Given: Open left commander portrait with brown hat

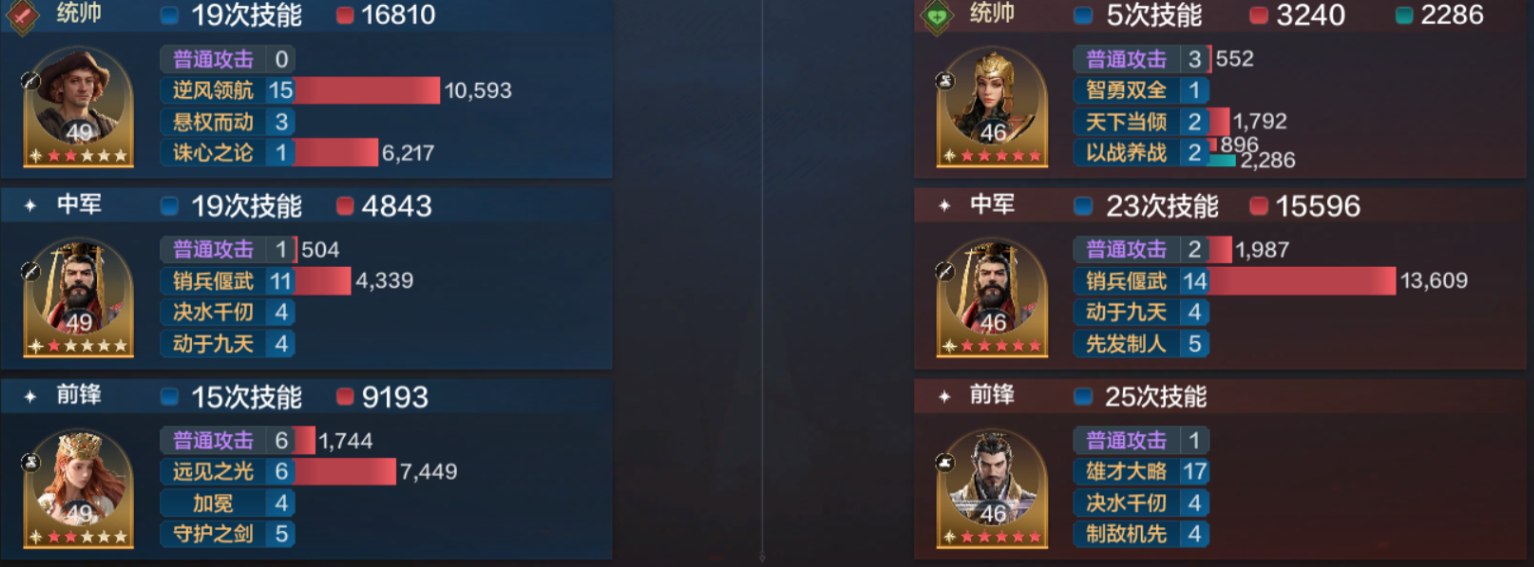Looking at the screenshot, I should pyautogui.click(x=79, y=106).
